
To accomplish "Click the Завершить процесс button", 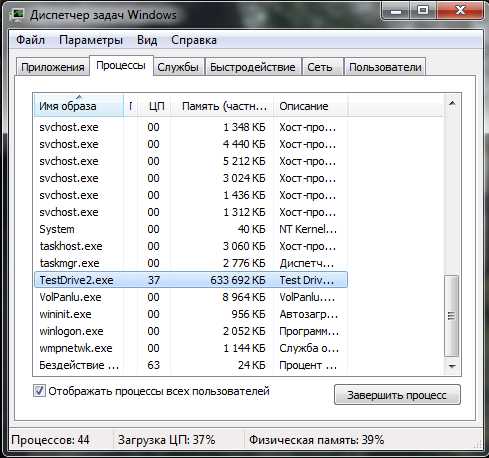I will 397,395.
